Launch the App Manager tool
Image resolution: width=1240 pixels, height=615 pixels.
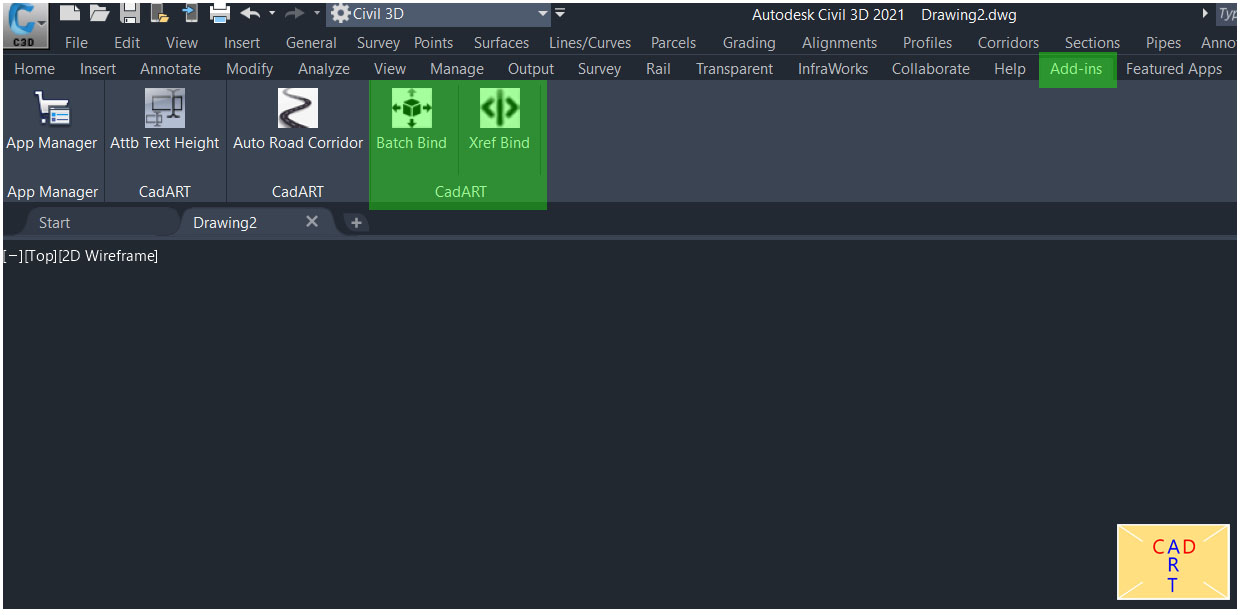[52, 120]
